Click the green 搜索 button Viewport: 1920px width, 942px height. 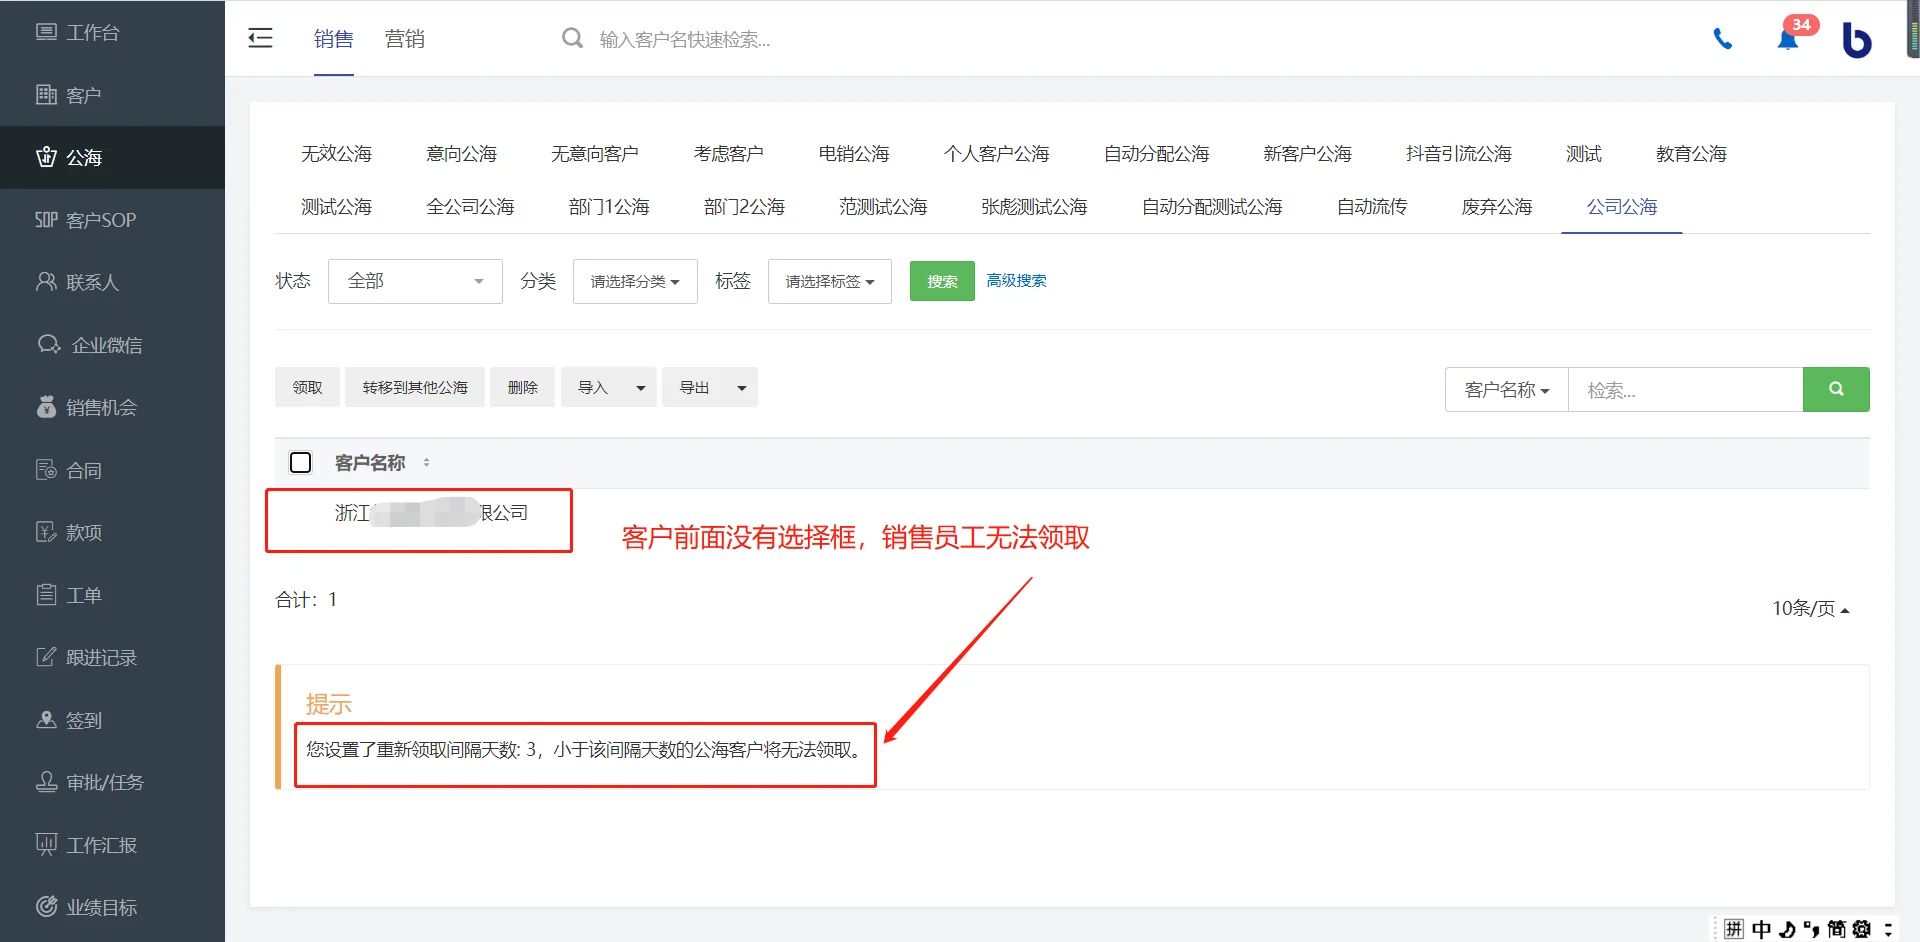(942, 281)
